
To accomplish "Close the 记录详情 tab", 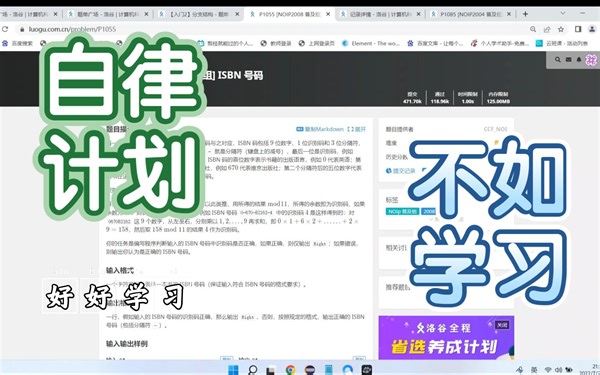I will pos(419,14).
